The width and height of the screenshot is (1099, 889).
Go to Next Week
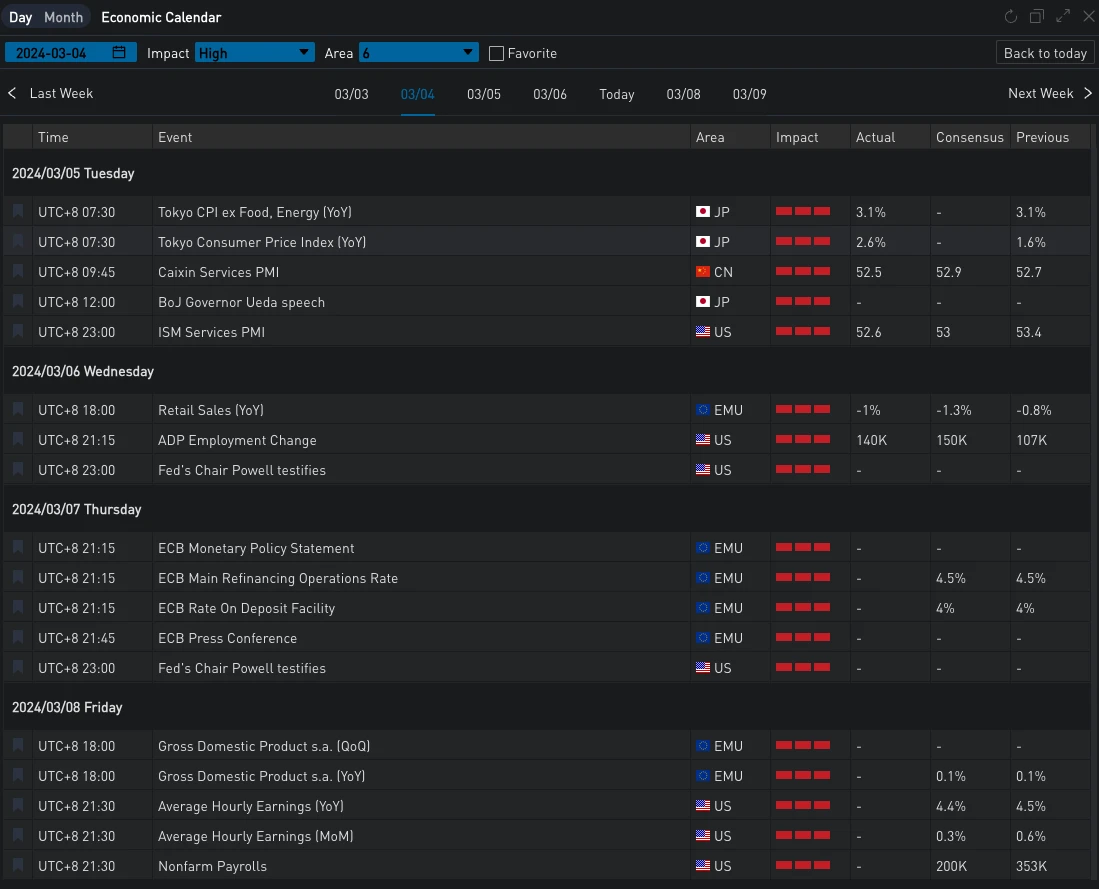pos(1049,94)
